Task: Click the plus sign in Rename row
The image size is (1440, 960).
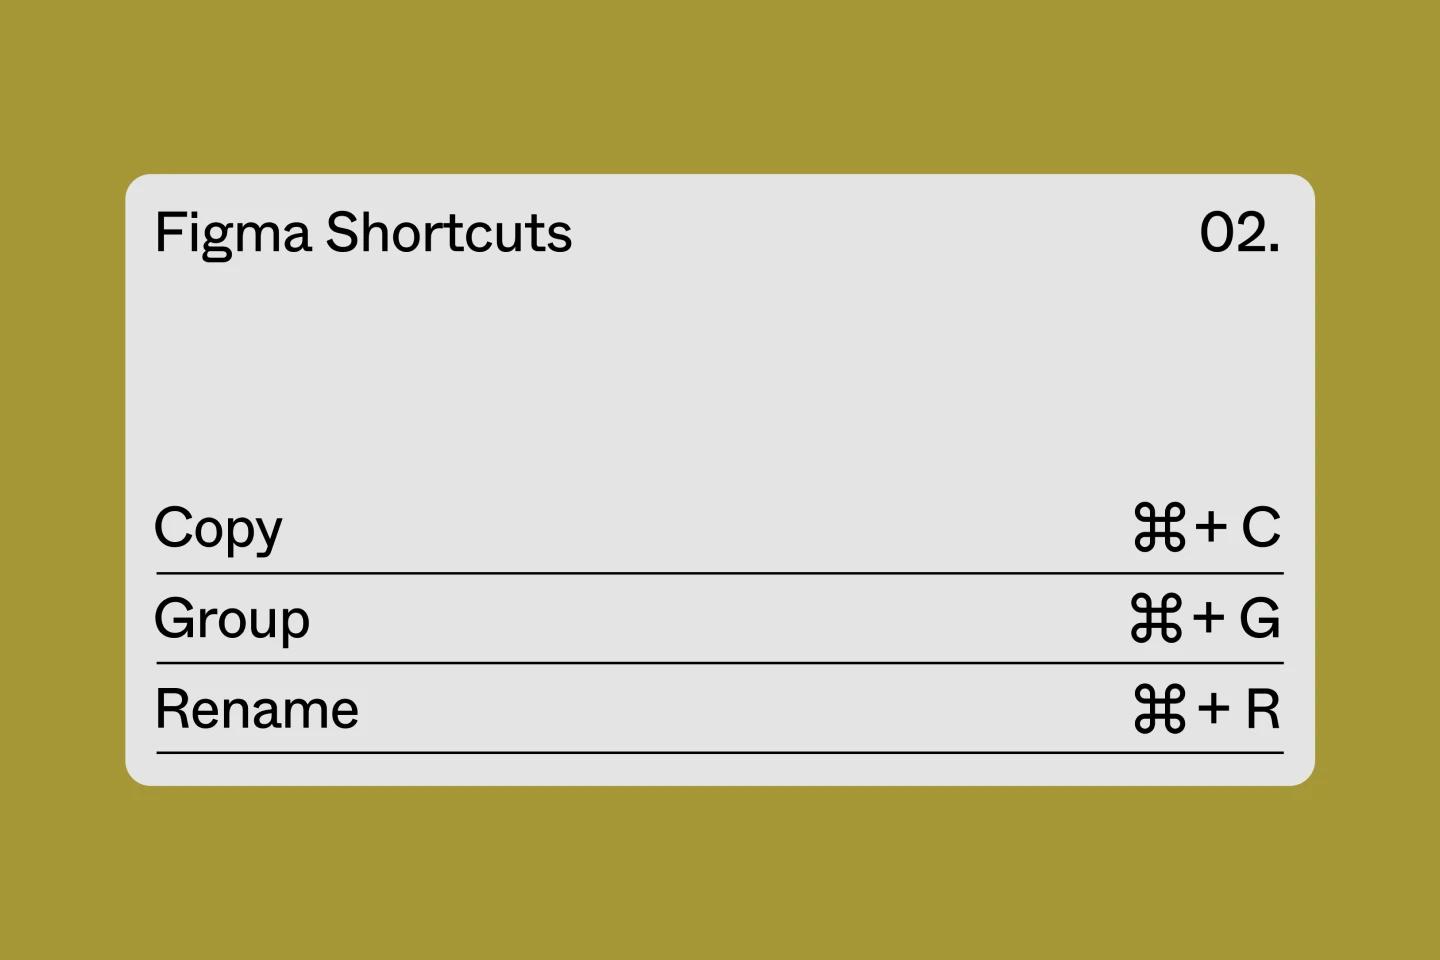Action: tap(1213, 708)
